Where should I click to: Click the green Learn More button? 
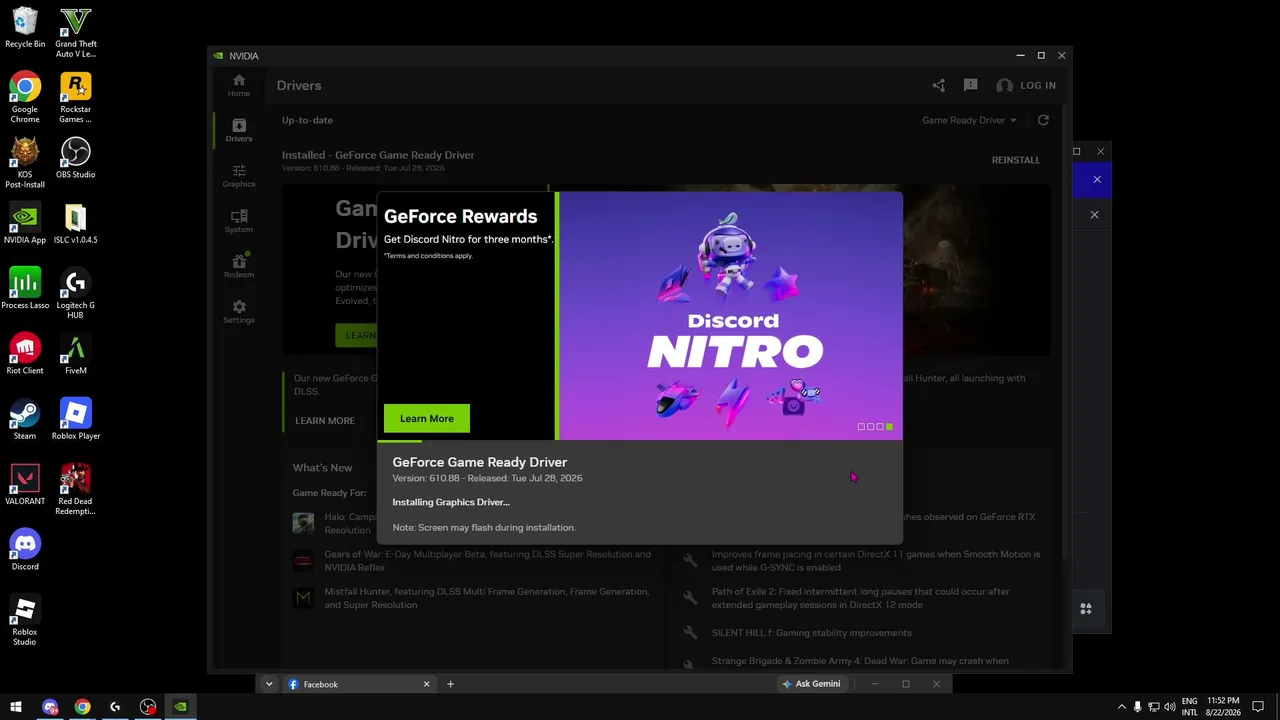(x=427, y=418)
